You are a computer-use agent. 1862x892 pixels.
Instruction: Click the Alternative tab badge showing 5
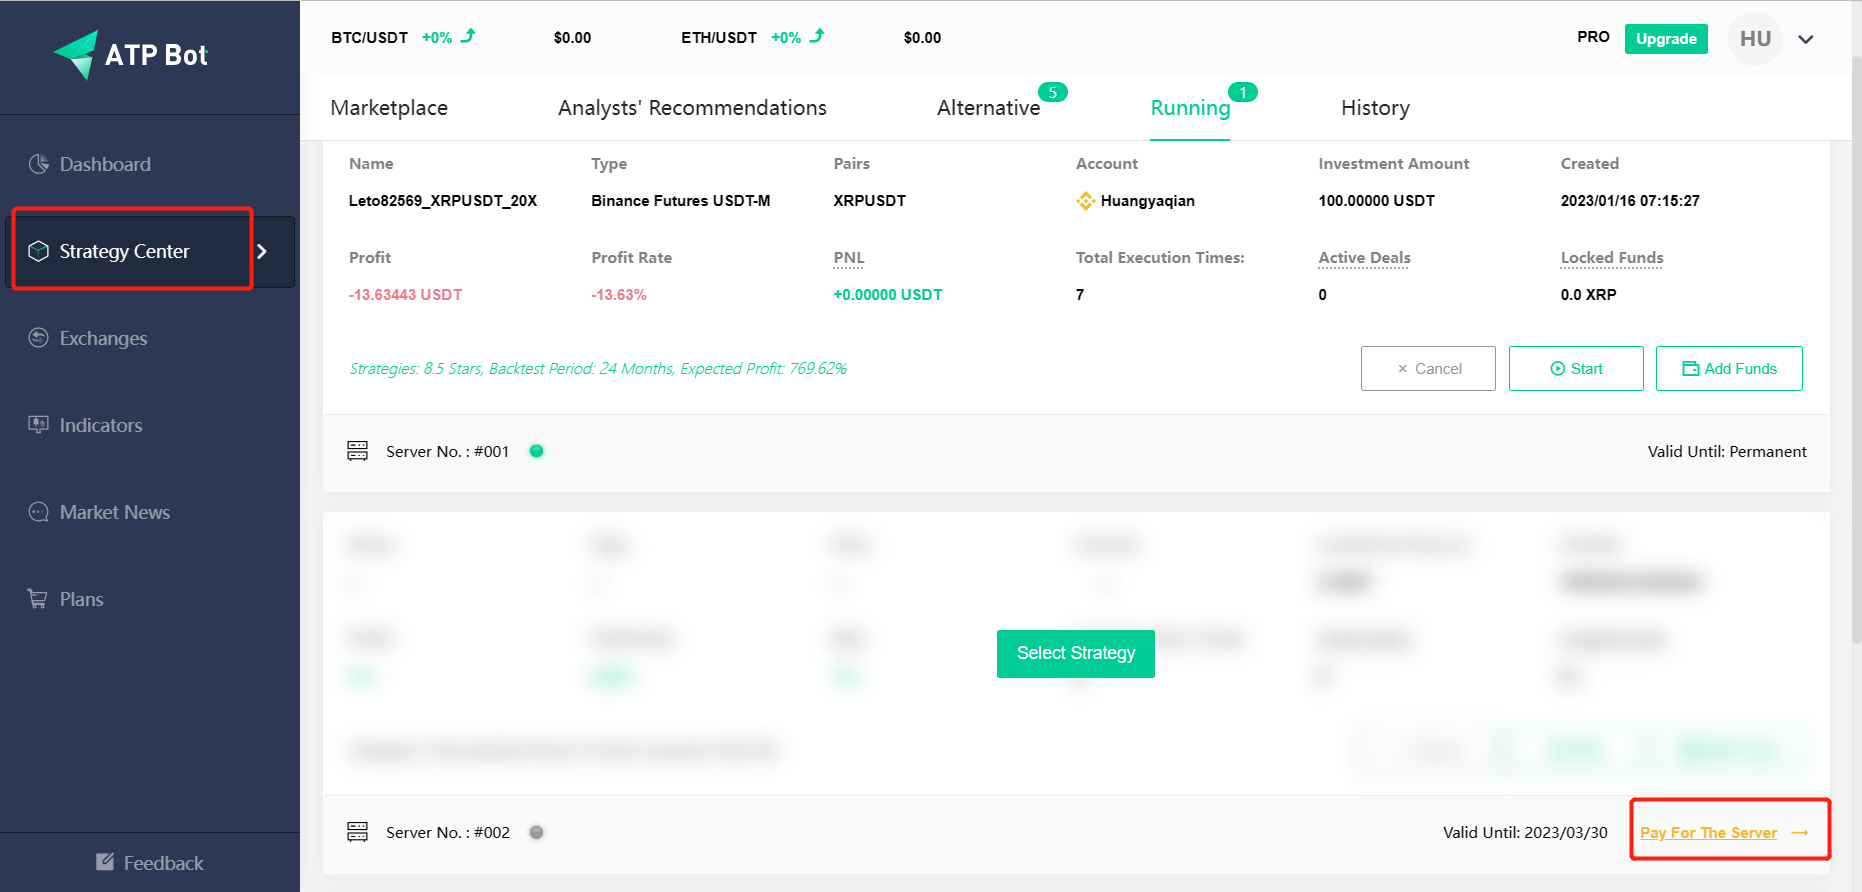pyautogui.click(x=1053, y=92)
